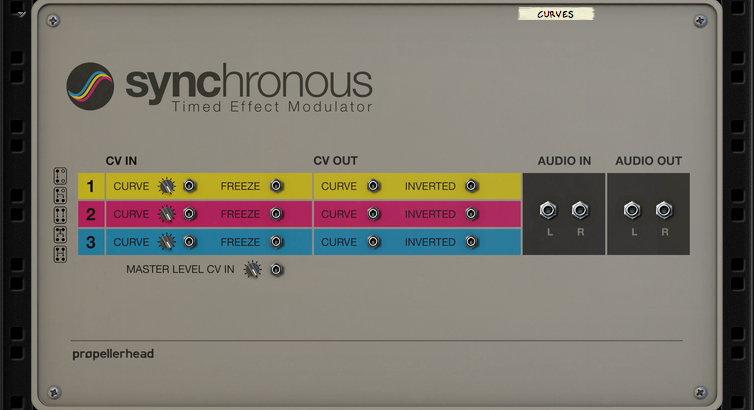754x410 pixels.
Task: Click the mono-in mono-out signal flow diagram
Action: pos(60,176)
